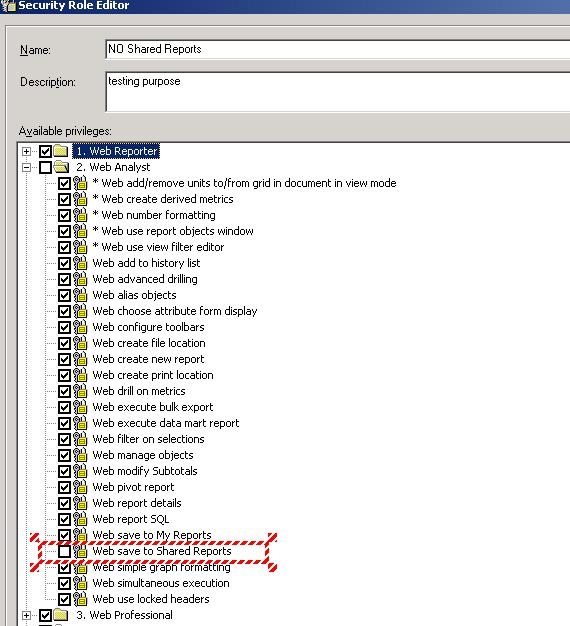The image size is (570, 626).
Task: Click the Web Reporter folder icon
Action: tap(61, 151)
